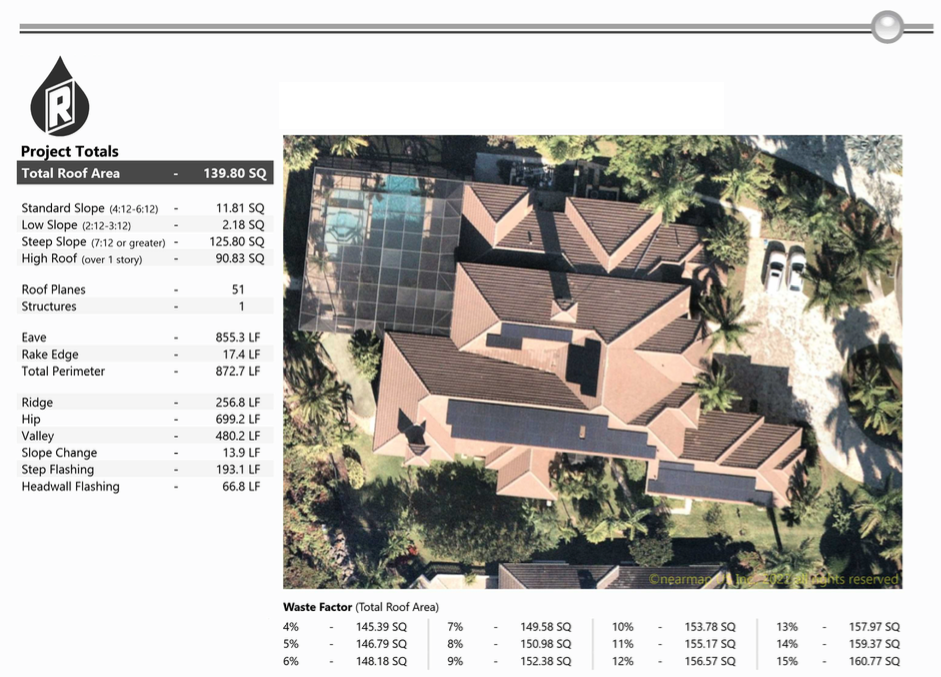Click the 13.9 LF value
The image size is (941, 677).
click(x=241, y=453)
